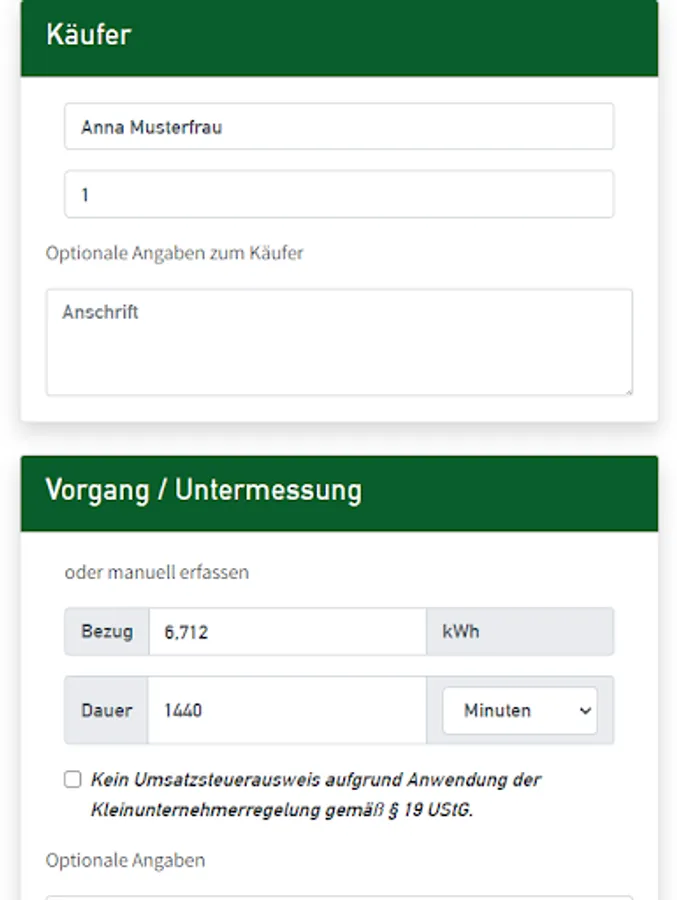The width and height of the screenshot is (677, 900).
Task: Click "Optionale Angaben zum Käufer" label
Action: coord(174,253)
